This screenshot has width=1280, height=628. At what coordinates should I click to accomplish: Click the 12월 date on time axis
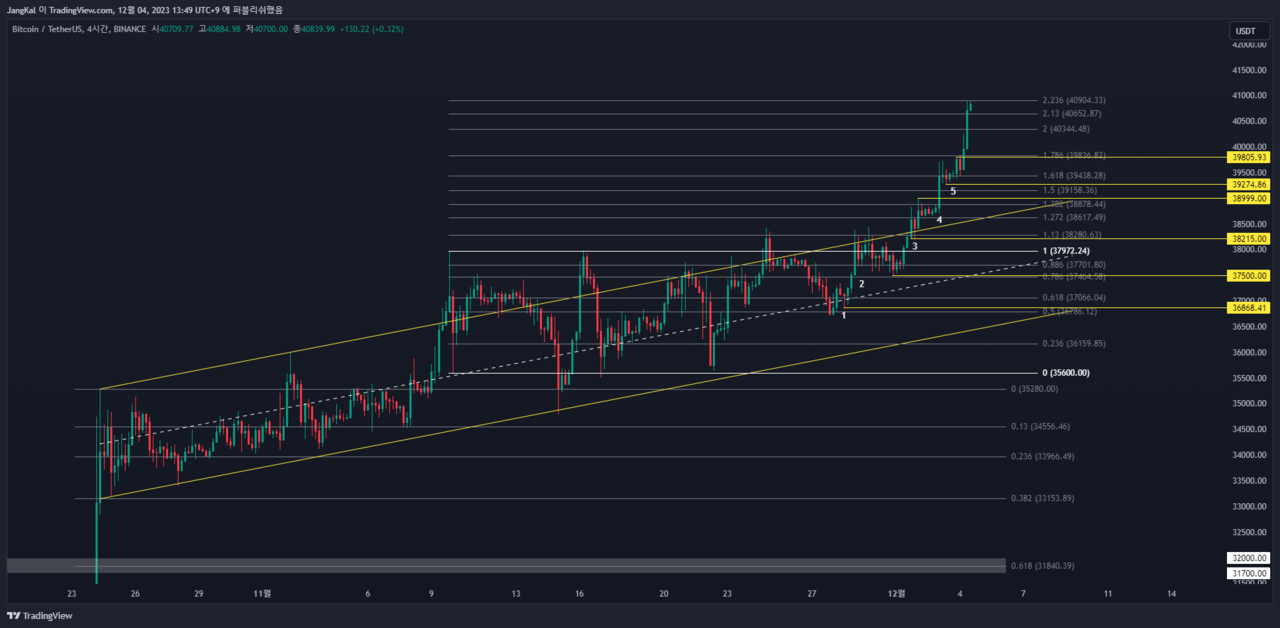[896, 593]
